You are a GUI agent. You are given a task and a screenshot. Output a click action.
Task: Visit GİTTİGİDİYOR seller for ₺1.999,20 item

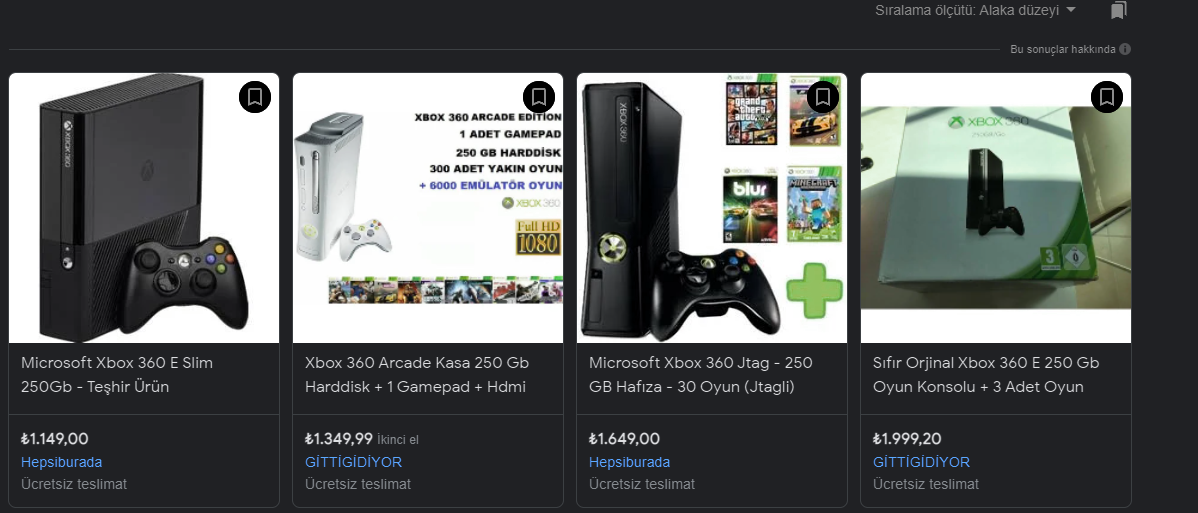point(921,463)
